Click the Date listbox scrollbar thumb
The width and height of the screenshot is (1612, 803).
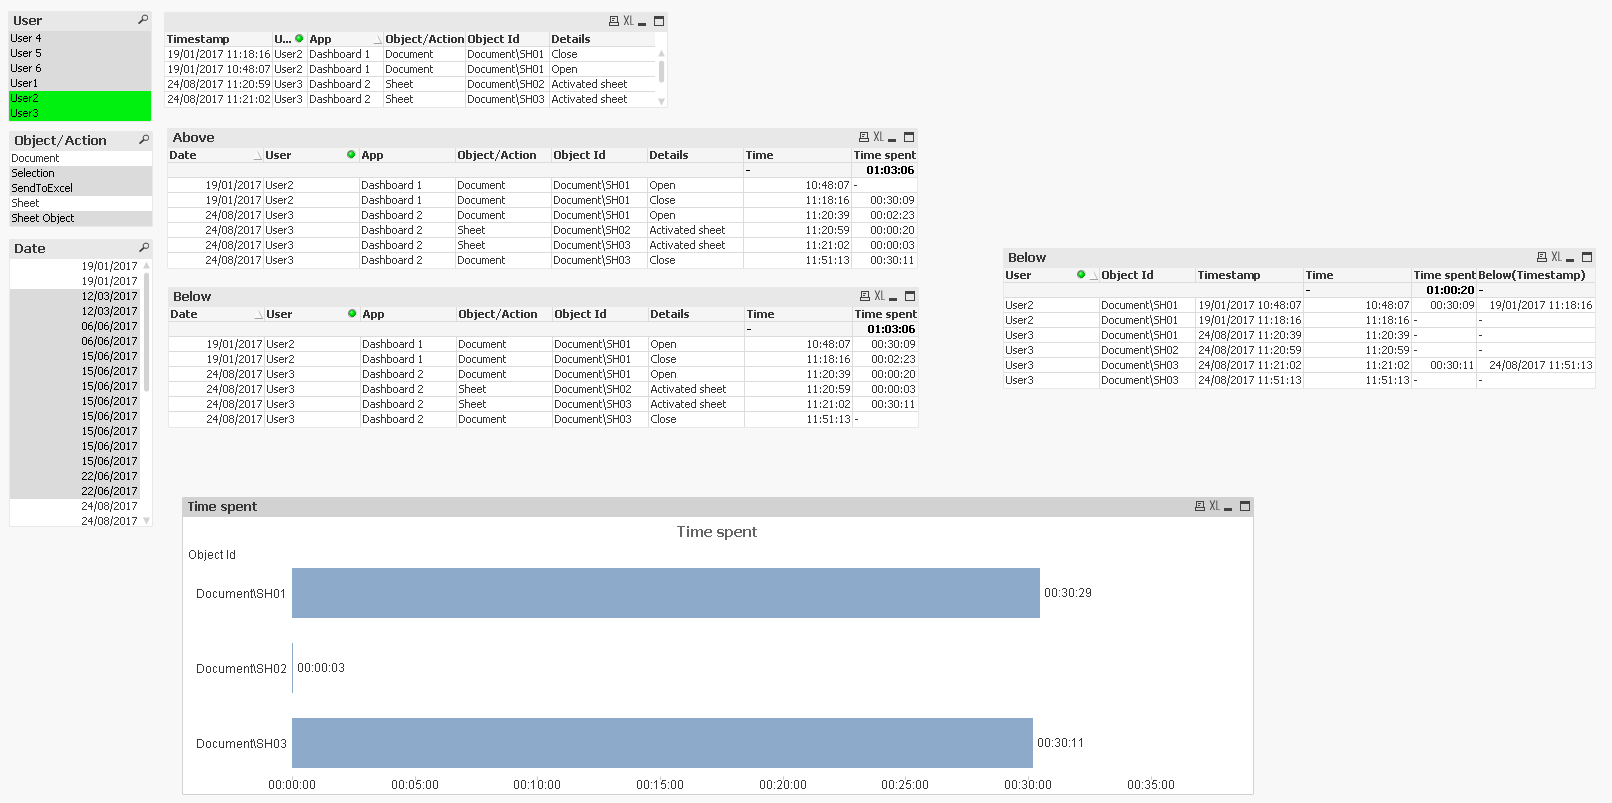pyautogui.click(x=147, y=330)
